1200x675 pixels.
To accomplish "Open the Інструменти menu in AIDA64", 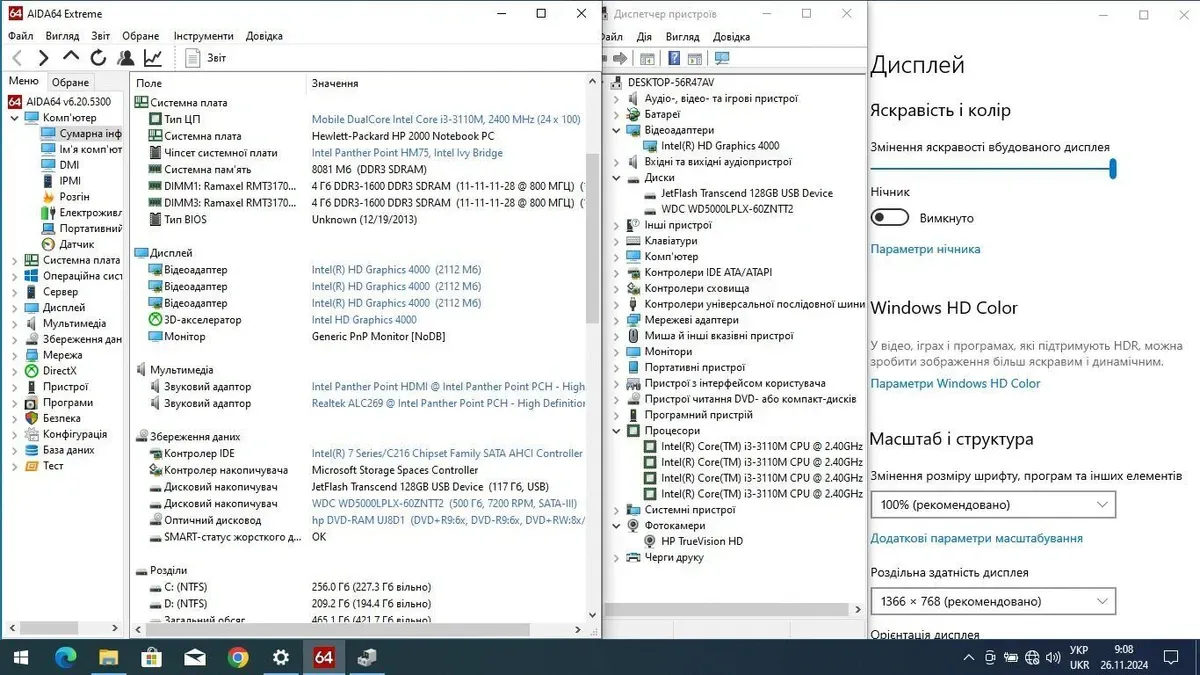I will (x=203, y=36).
